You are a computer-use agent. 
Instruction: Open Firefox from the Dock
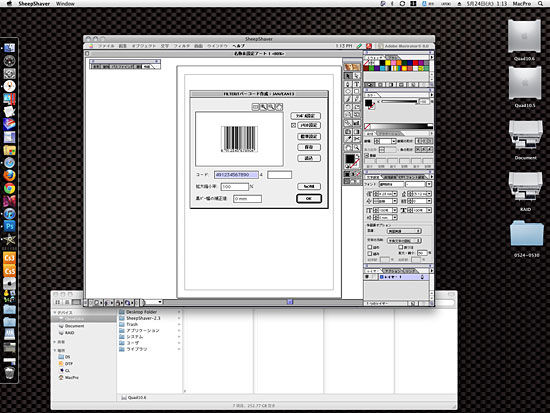9,175
